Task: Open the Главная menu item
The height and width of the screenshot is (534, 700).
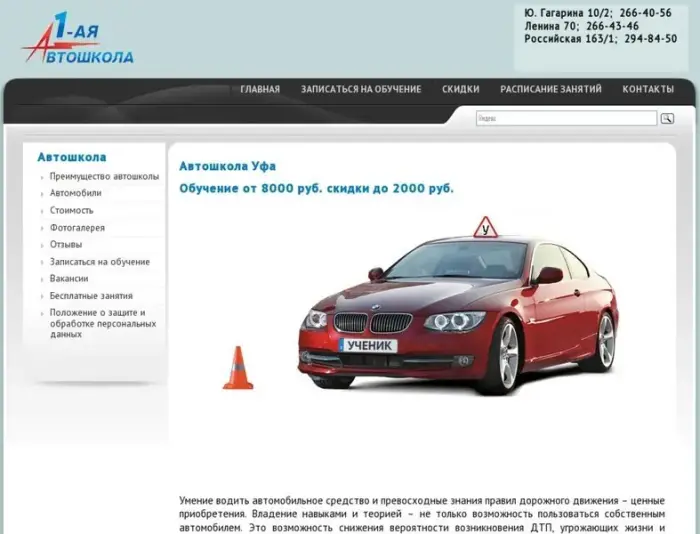Action: point(260,89)
